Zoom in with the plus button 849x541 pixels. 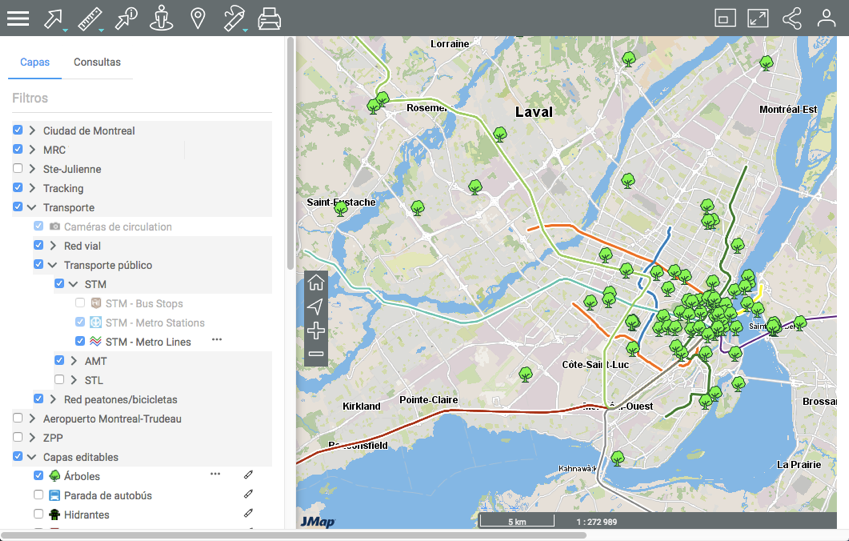(316, 330)
